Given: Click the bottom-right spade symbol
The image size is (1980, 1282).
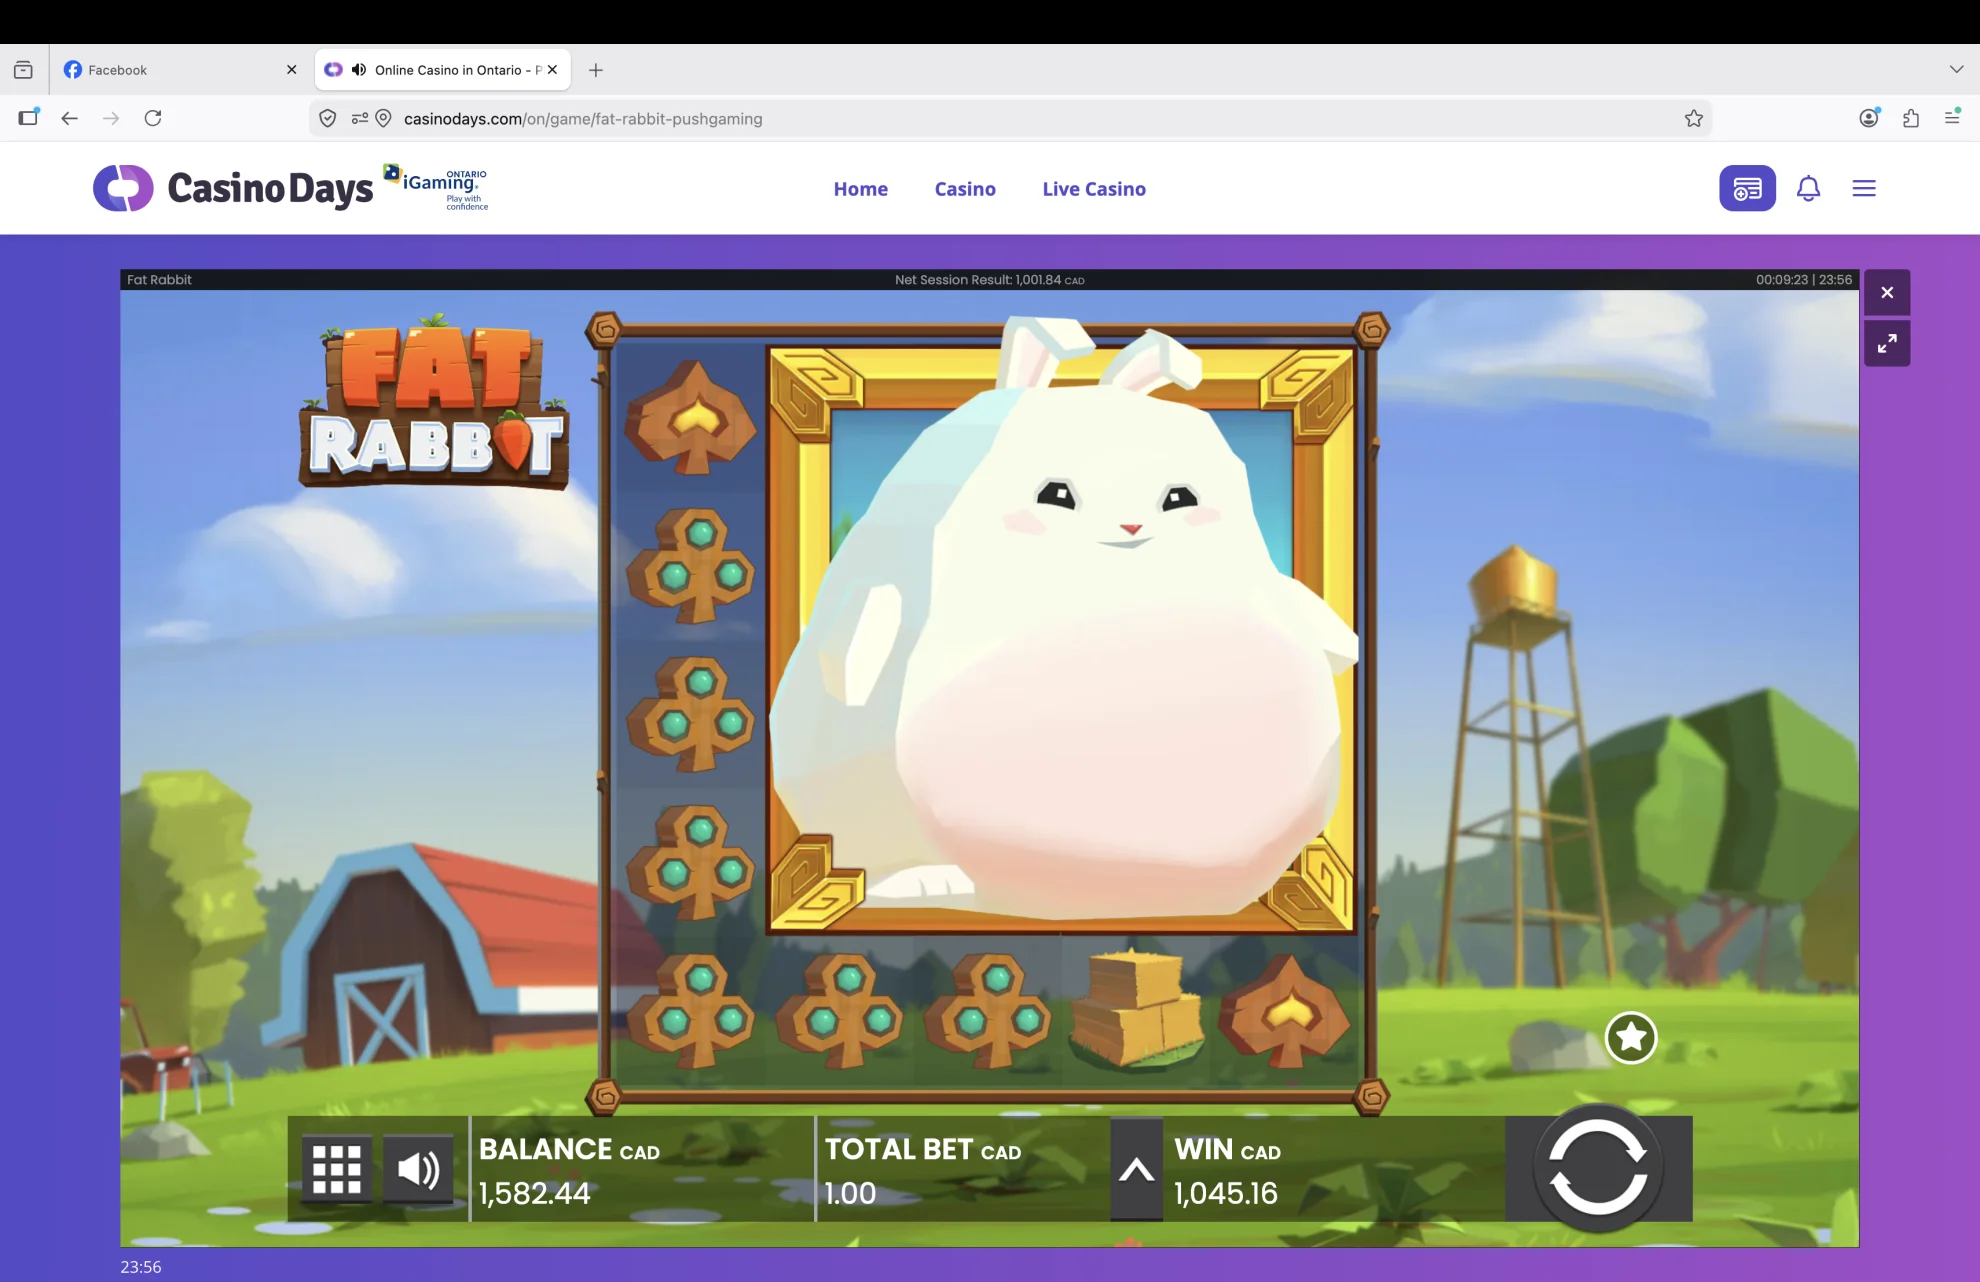Looking at the screenshot, I should [1285, 1012].
